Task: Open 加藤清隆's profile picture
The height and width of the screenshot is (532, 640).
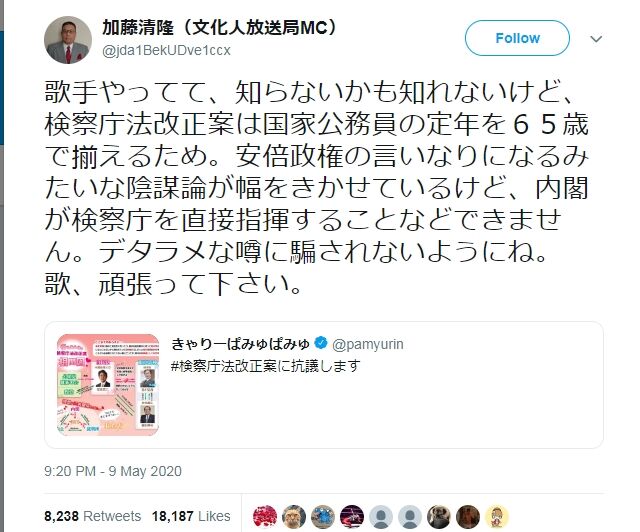Action: point(68,40)
